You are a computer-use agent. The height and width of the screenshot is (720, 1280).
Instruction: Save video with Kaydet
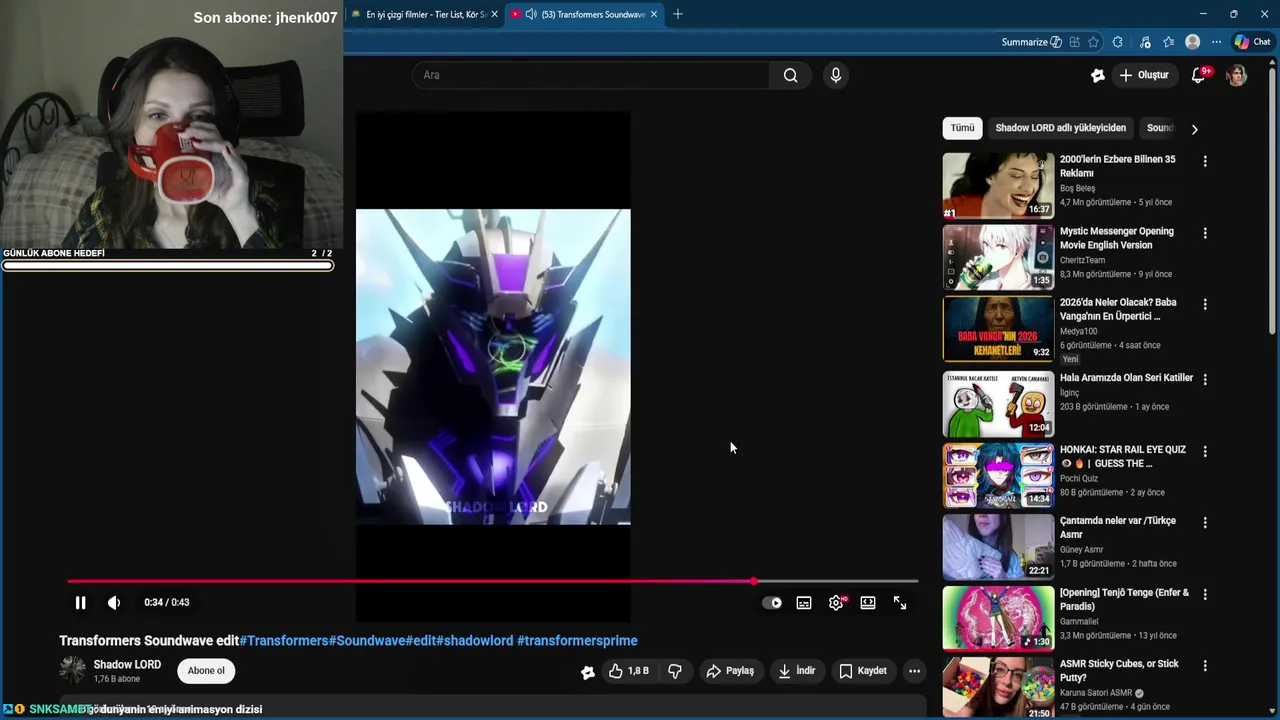tap(863, 671)
